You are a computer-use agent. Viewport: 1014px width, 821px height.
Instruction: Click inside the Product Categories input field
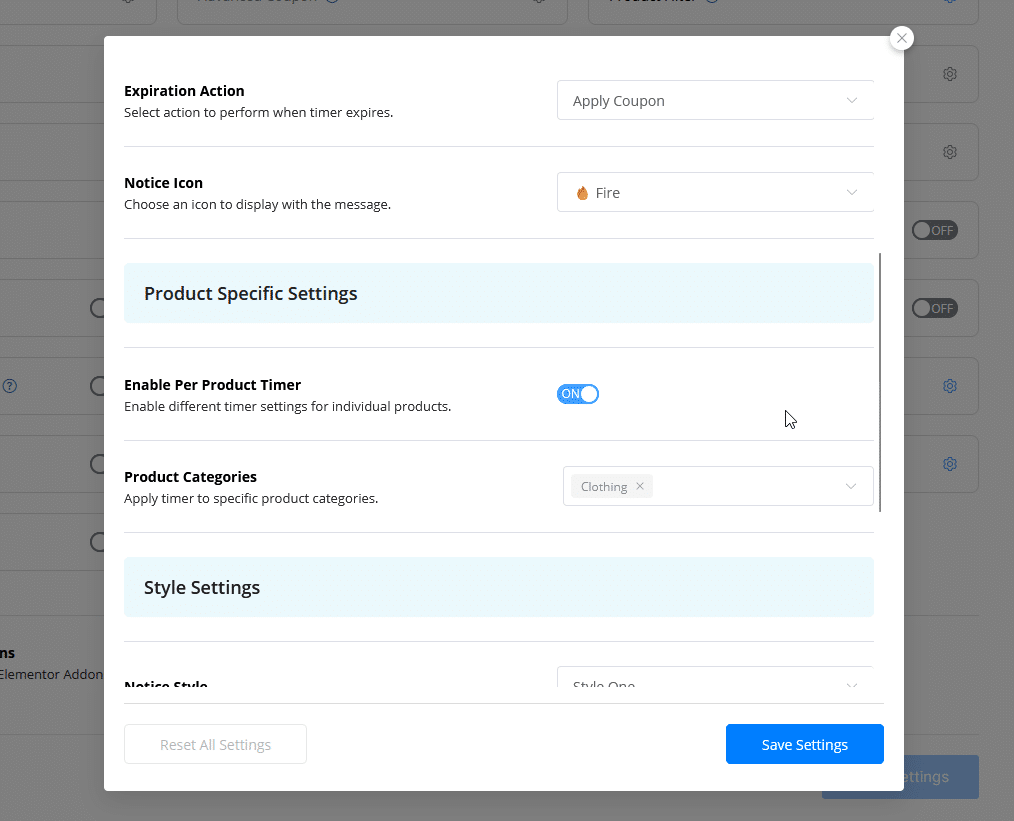(750, 486)
